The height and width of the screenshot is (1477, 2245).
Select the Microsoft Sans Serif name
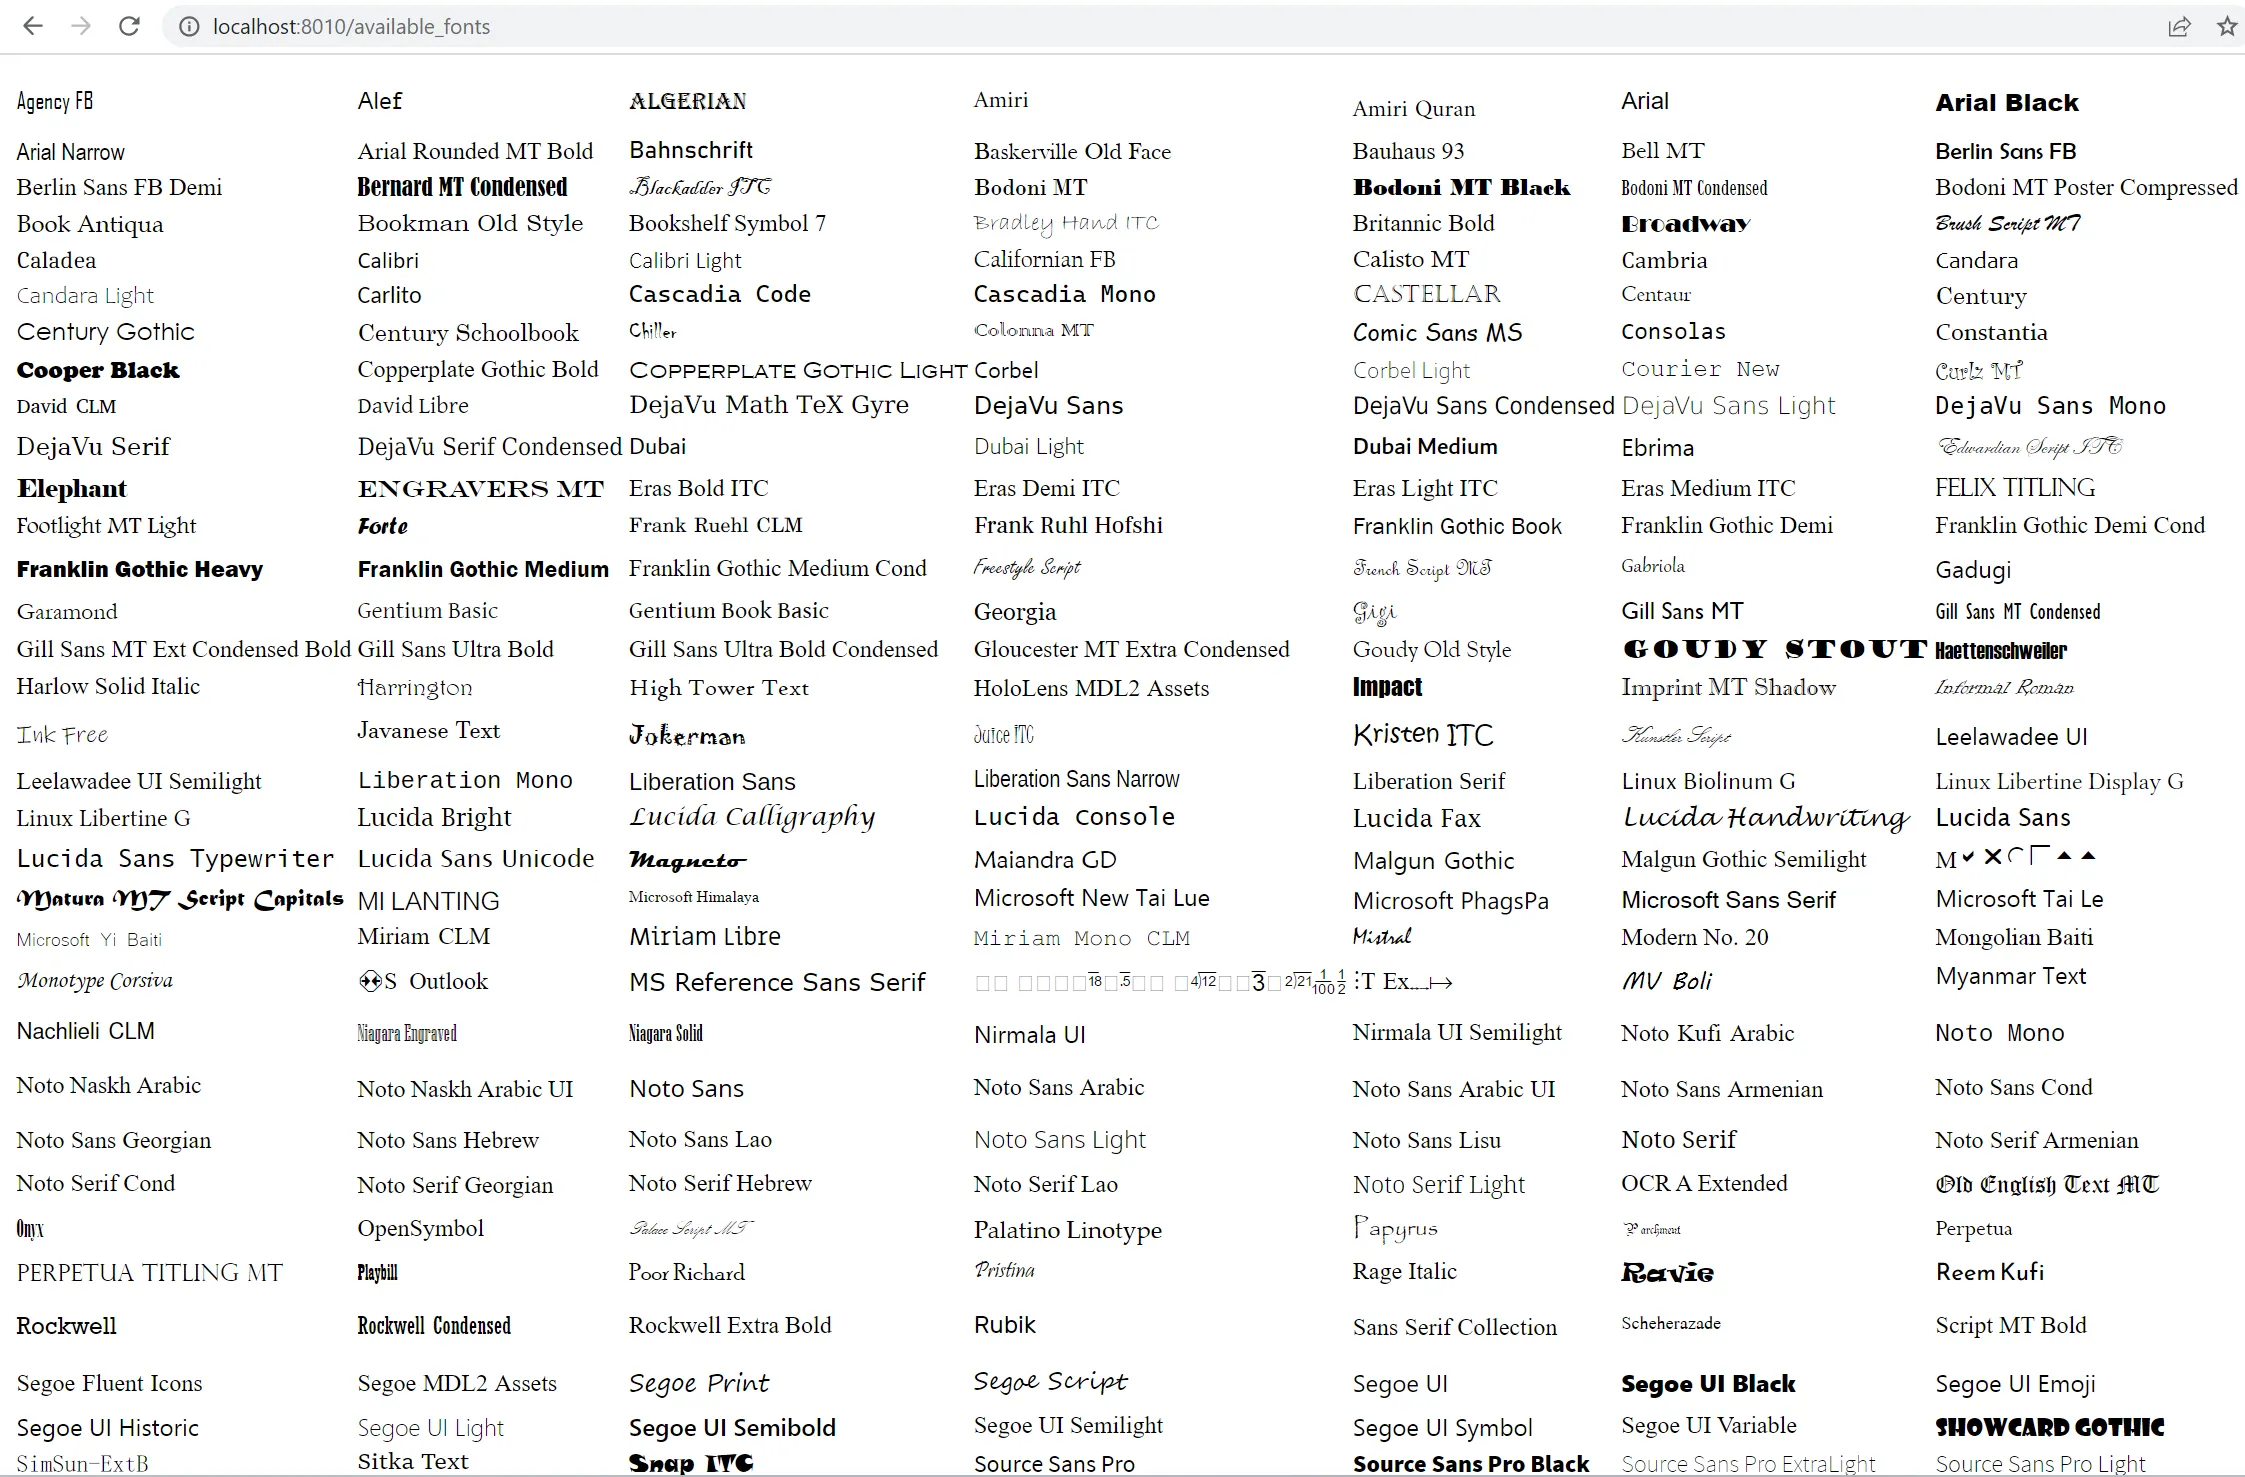(x=1728, y=900)
